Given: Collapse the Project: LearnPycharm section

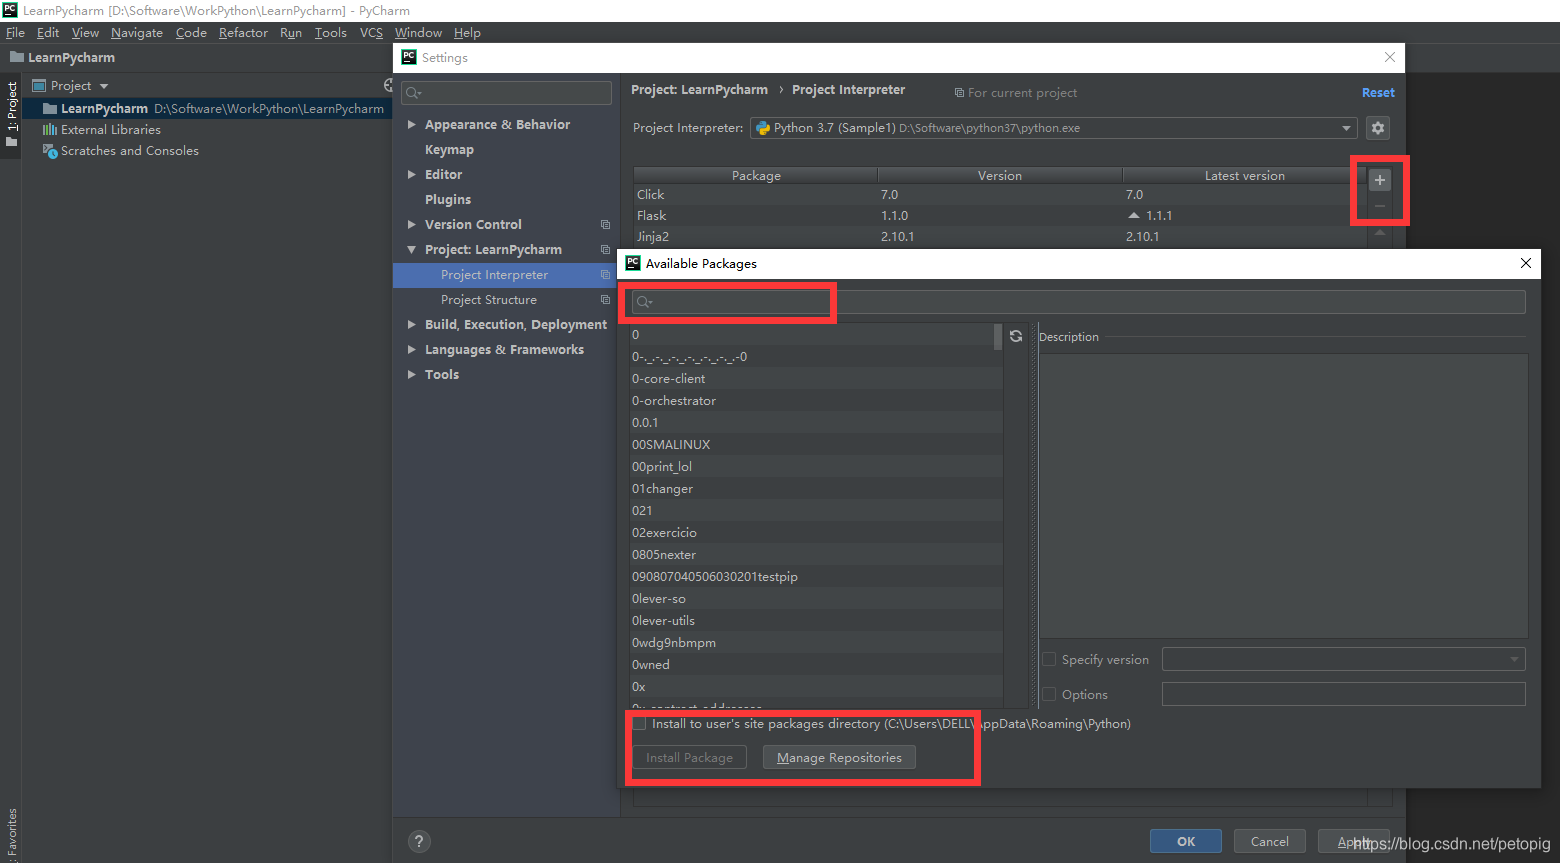Looking at the screenshot, I should coord(411,250).
